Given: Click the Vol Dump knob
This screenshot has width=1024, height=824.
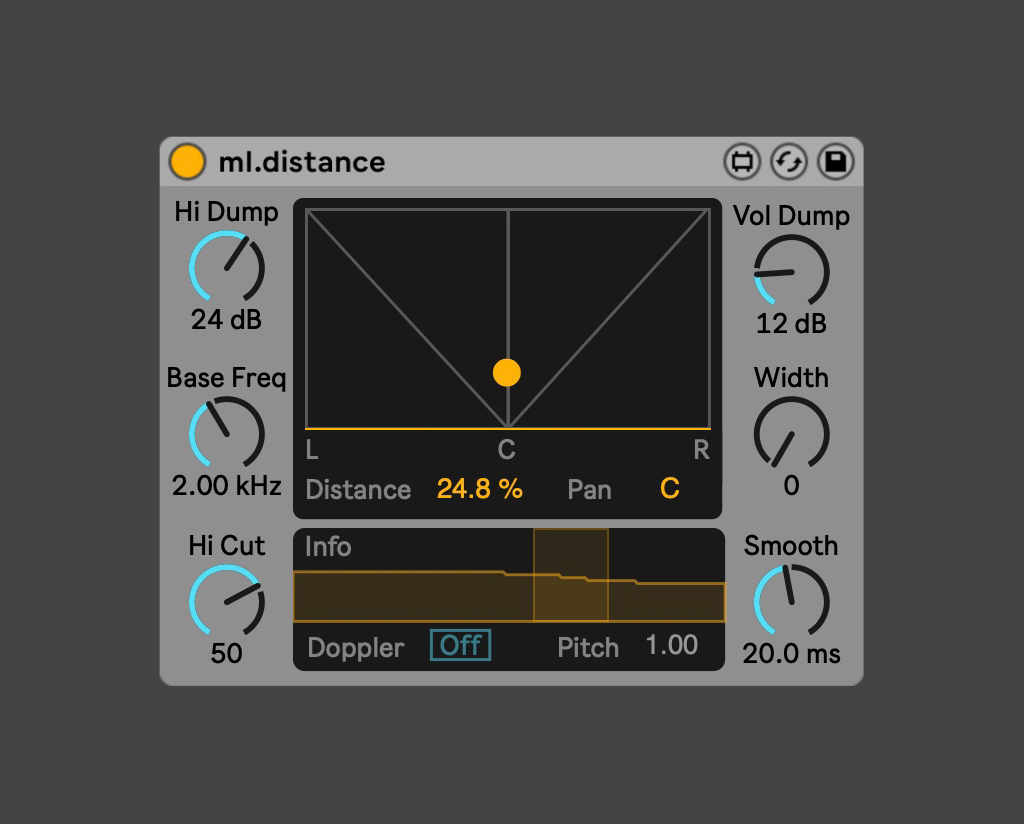Looking at the screenshot, I should [x=791, y=271].
